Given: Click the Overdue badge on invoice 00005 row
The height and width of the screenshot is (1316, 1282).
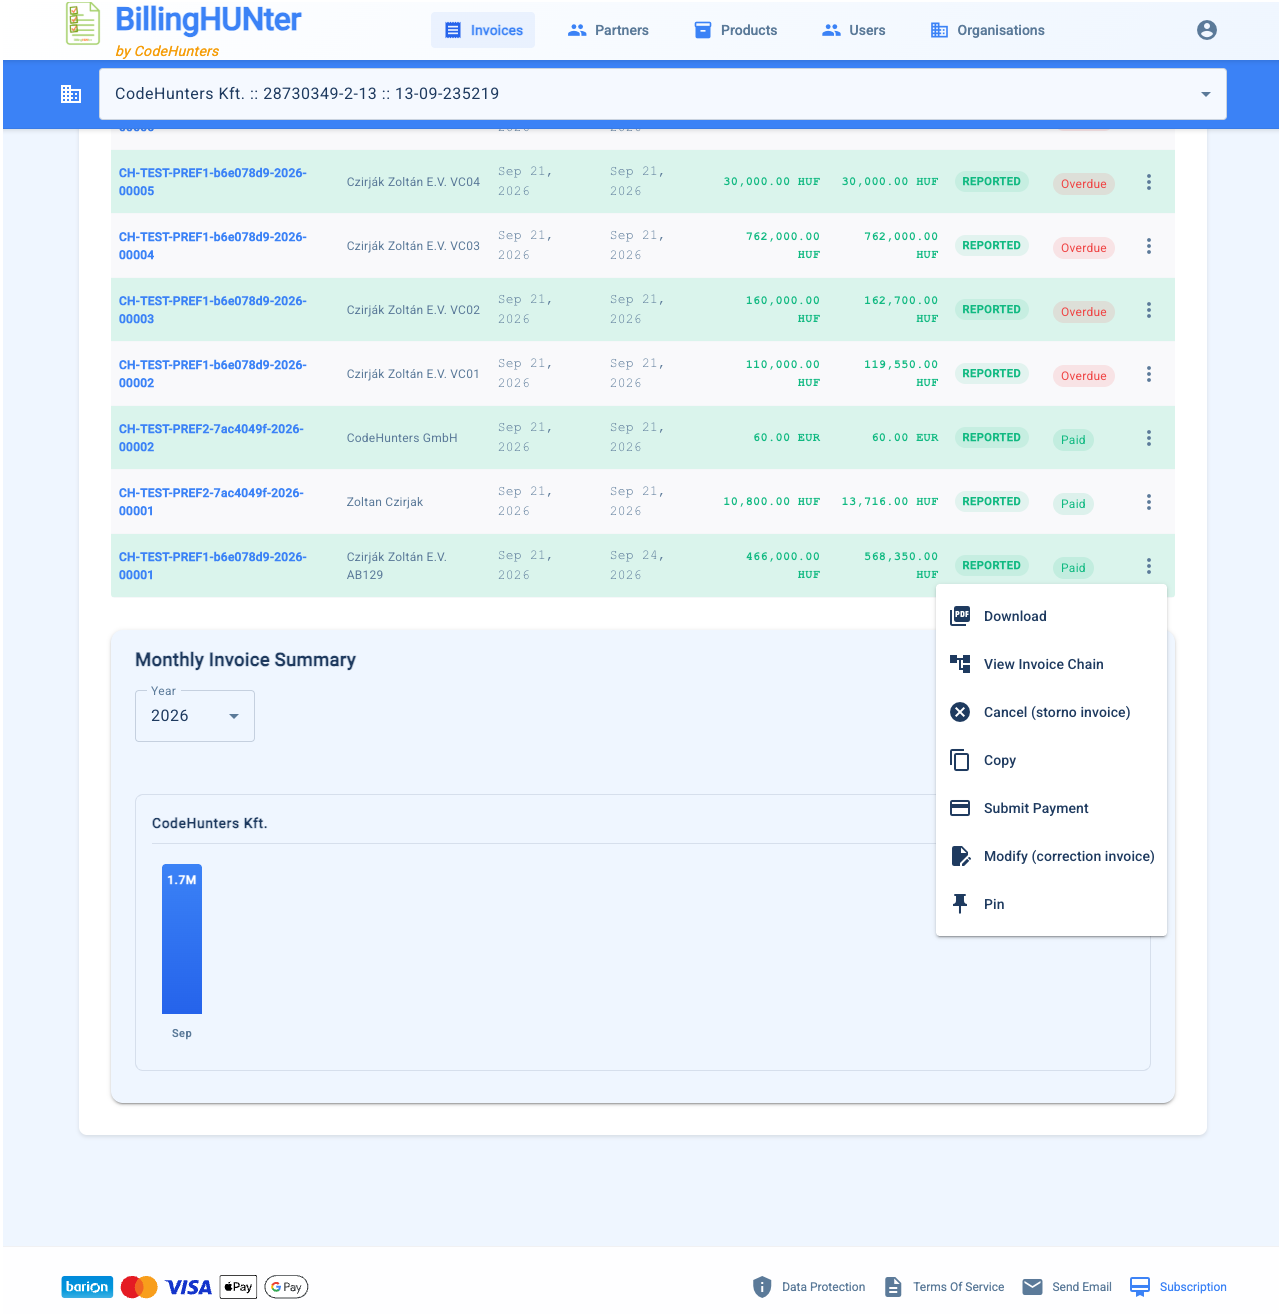Looking at the screenshot, I should tap(1084, 184).
